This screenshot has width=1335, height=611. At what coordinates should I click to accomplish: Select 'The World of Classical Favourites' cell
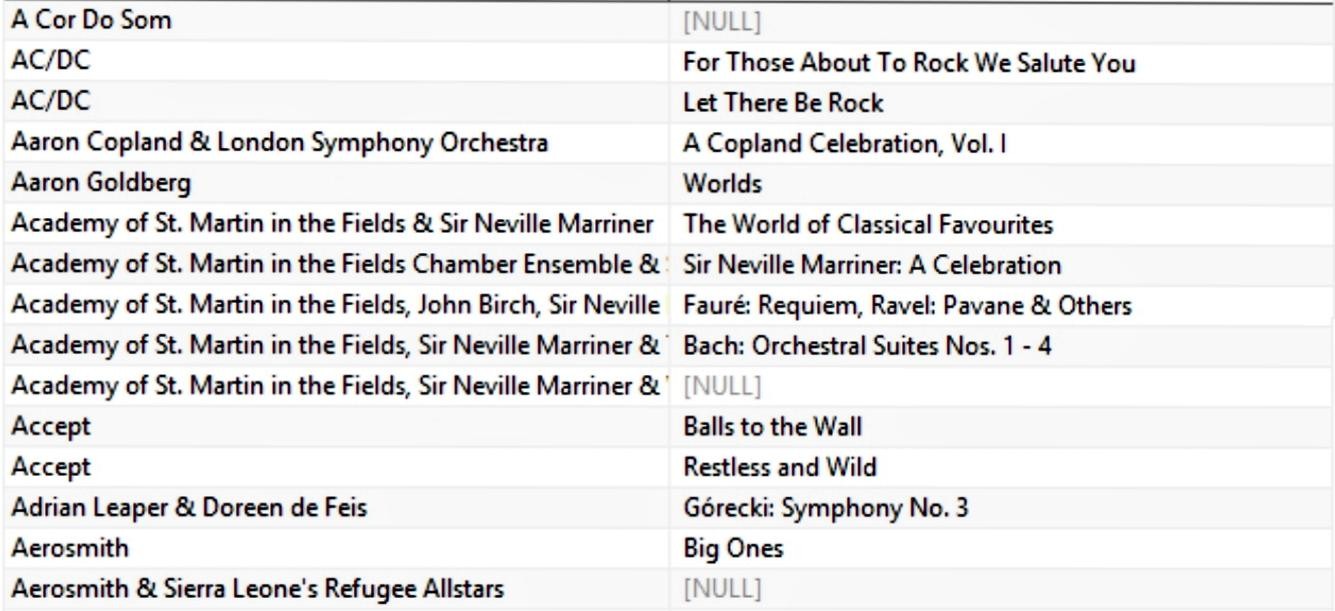pyautogui.click(x=867, y=224)
